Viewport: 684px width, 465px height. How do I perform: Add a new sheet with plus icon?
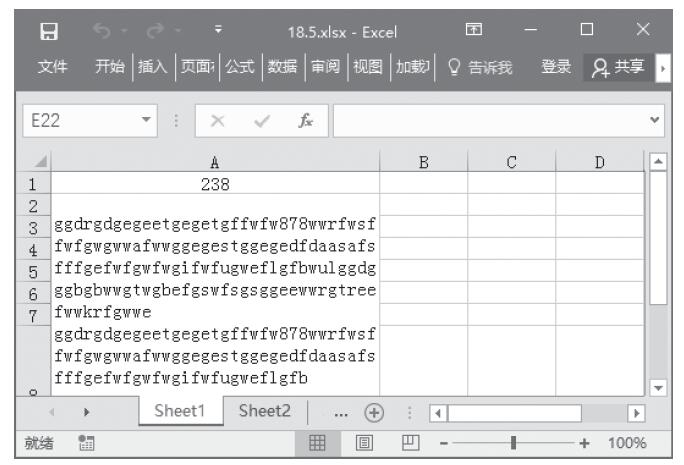(375, 412)
